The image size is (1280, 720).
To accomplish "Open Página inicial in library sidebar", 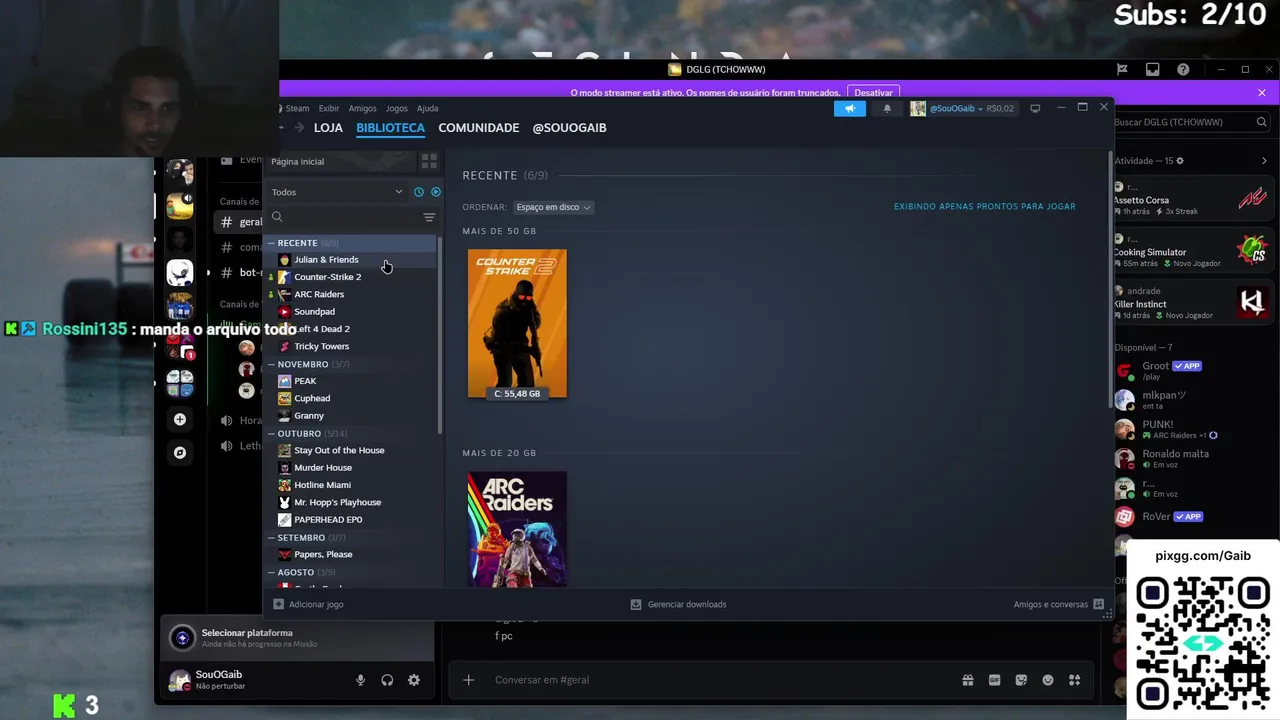I will click(x=297, y=161).
